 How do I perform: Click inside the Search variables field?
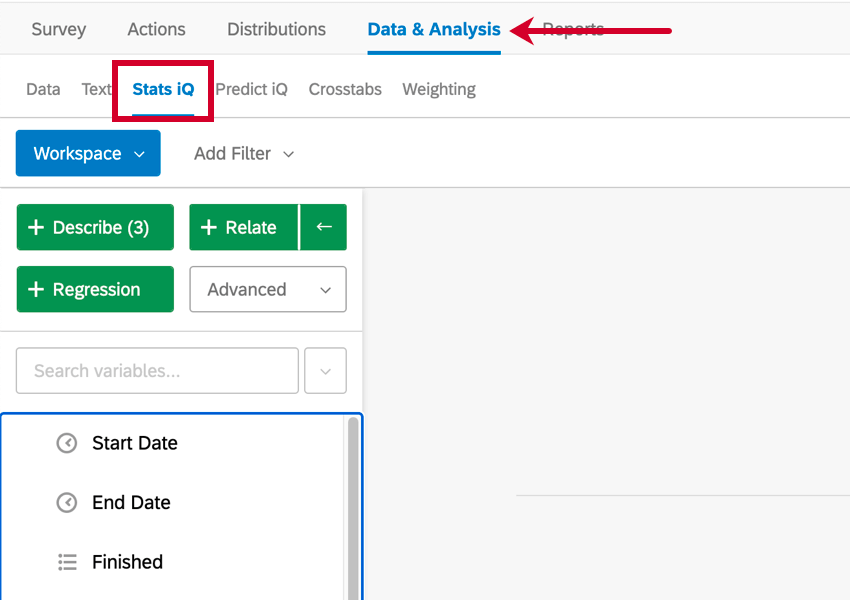pos(156,370)
